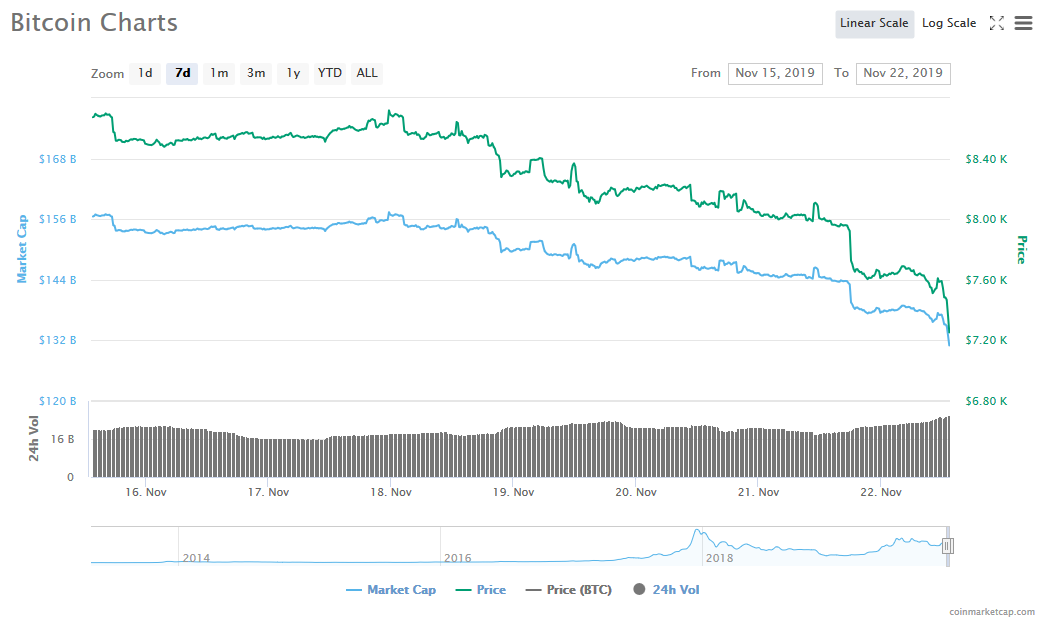Open the fullscreen chart view icon
Viewport: 1045px width, 620px height.
(x=996, y=23)
